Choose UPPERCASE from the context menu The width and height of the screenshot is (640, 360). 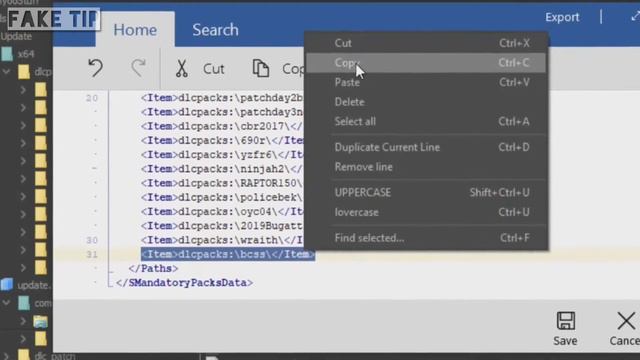[426, 192]
